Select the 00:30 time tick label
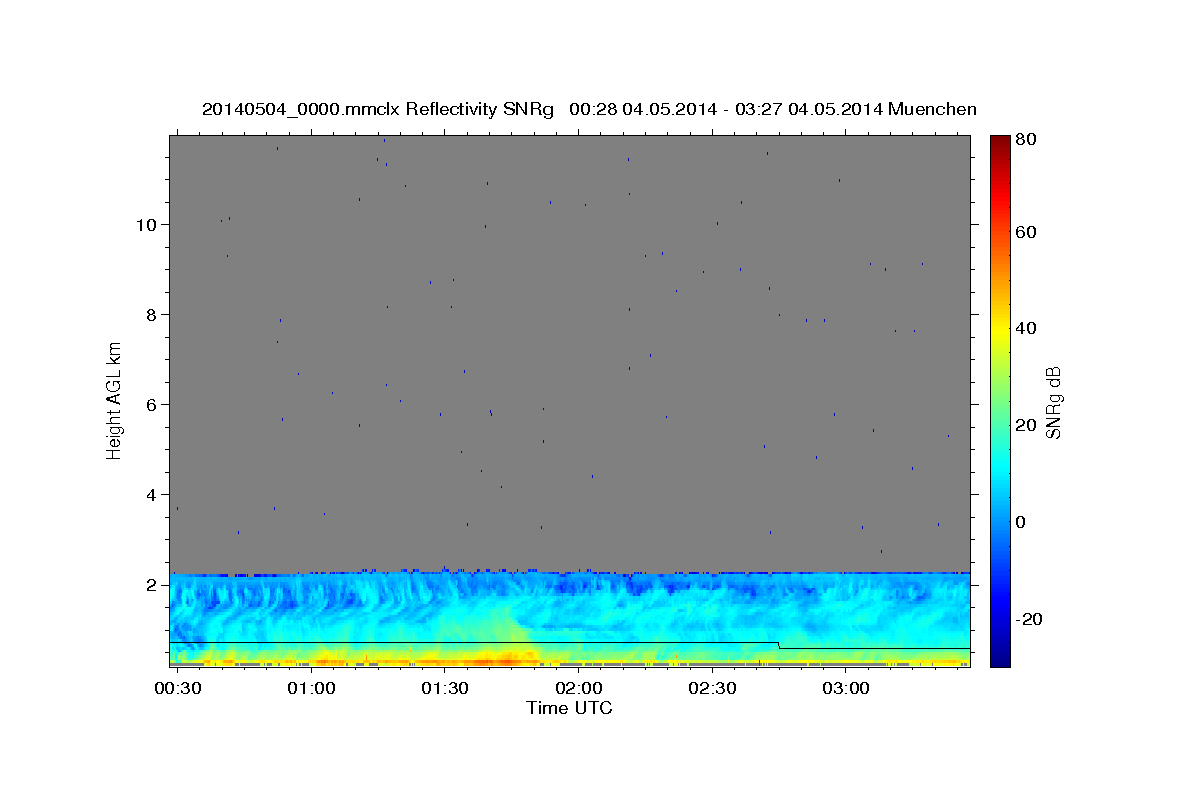Viewport: 1200px width, 800px height. pos(178,690)
